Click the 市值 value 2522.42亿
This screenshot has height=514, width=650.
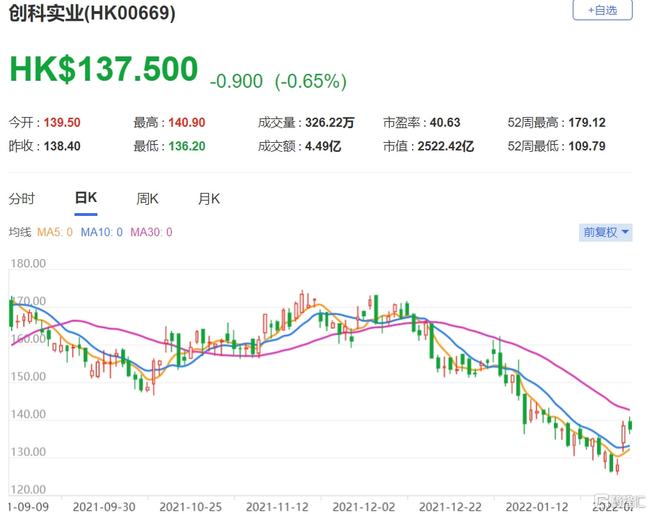coord(446,146)
